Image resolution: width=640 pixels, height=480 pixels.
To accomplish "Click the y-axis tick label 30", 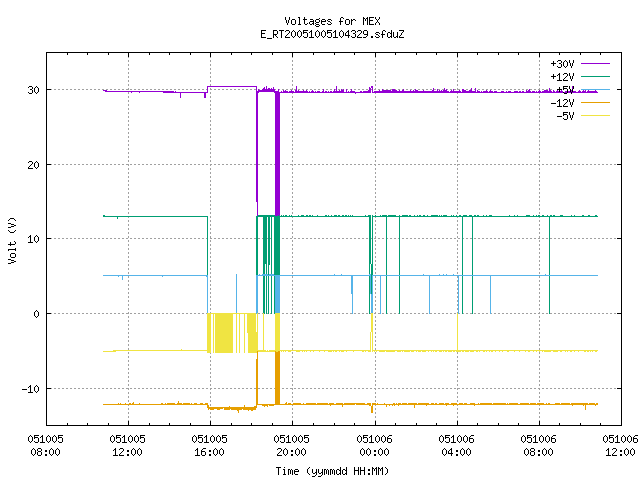I will click(33, 90).
